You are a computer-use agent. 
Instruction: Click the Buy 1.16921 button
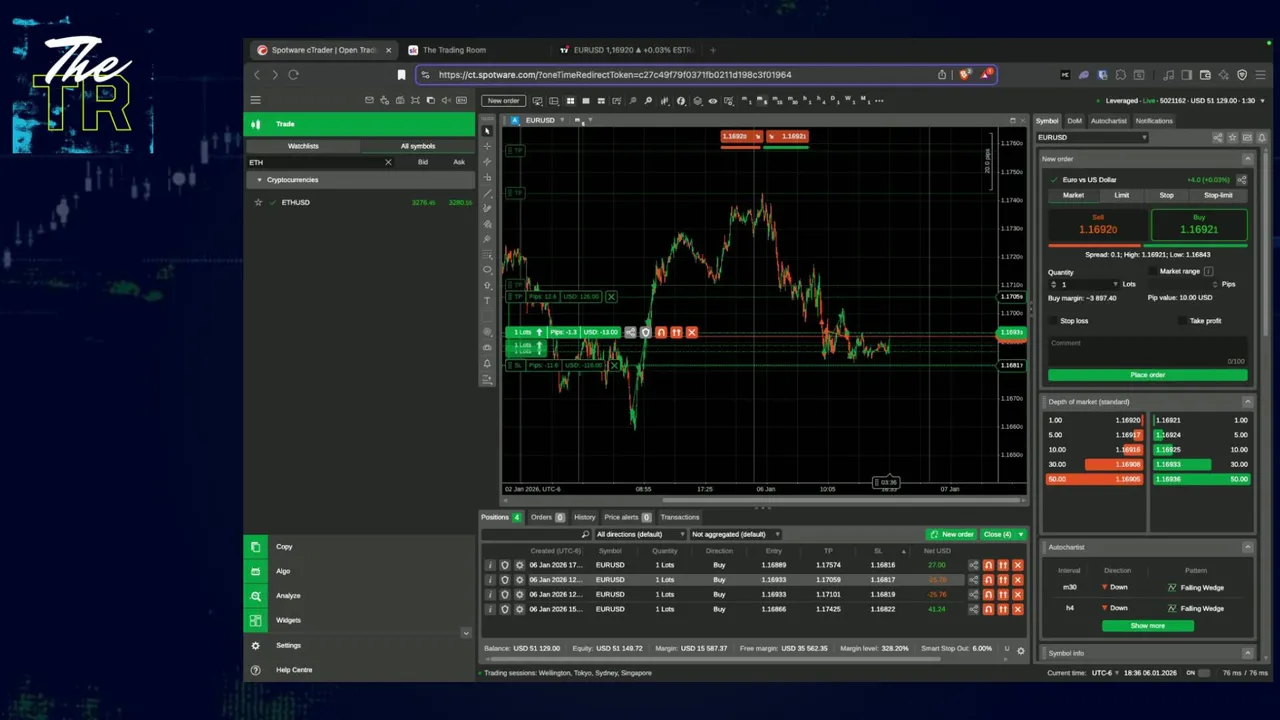[1199, 225]
